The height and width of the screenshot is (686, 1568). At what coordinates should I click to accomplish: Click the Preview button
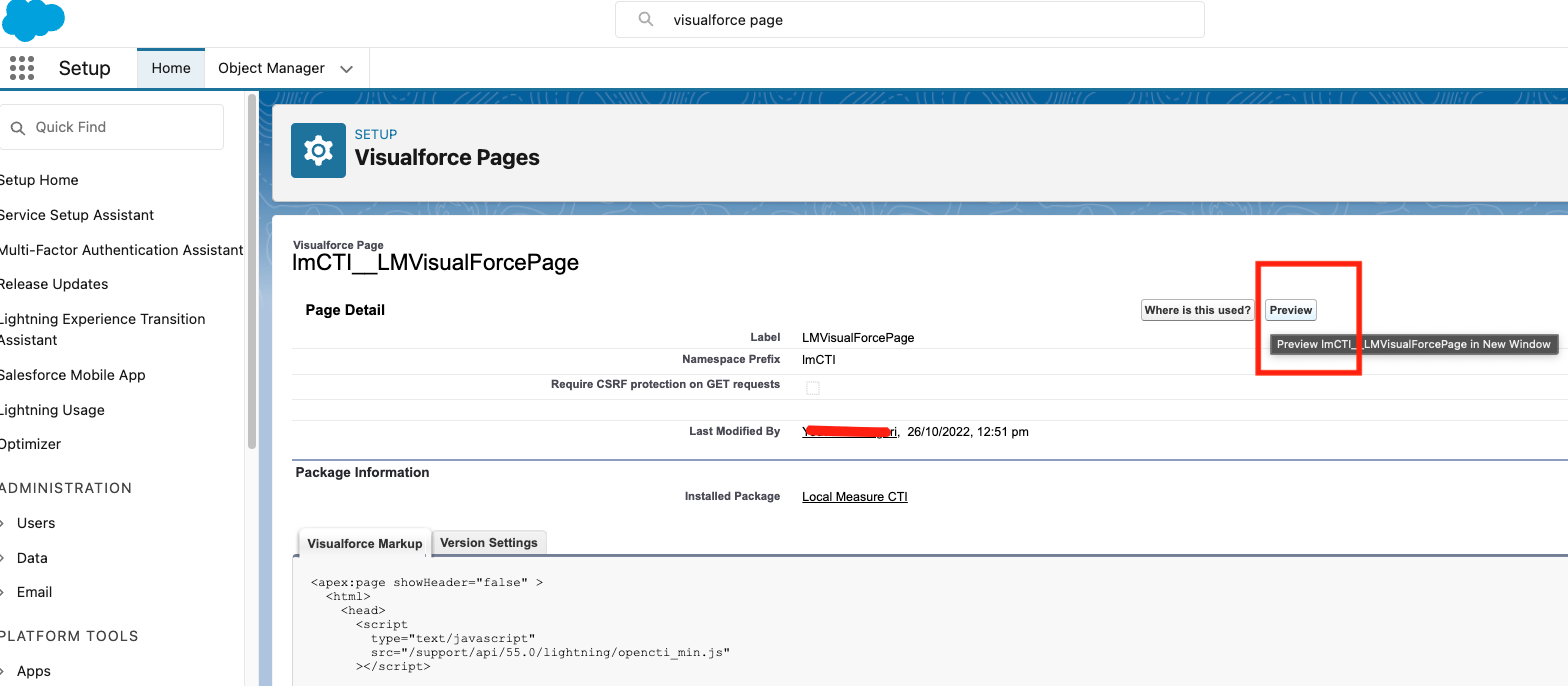tap(1290, 310)
